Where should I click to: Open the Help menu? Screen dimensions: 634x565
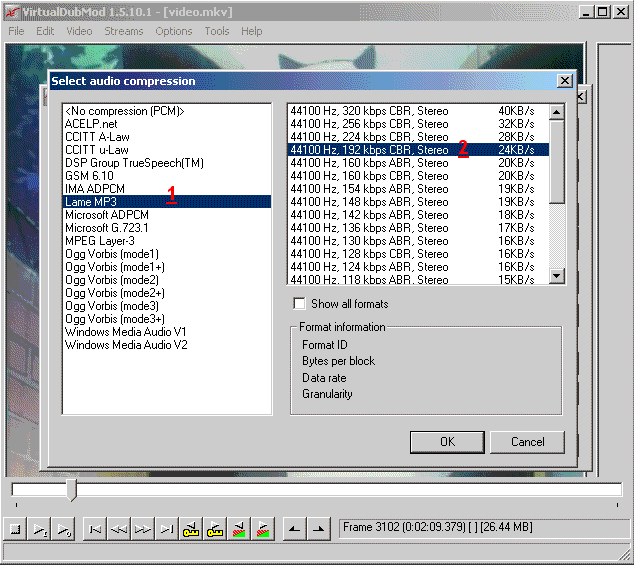251,31
